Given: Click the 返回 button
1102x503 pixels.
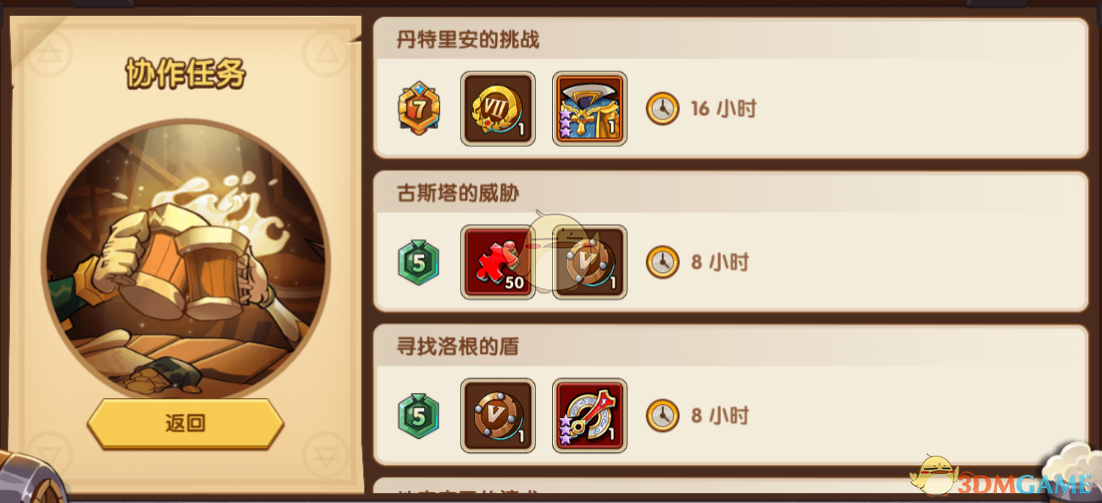Looking at the screenshot, I should (186, 424).
